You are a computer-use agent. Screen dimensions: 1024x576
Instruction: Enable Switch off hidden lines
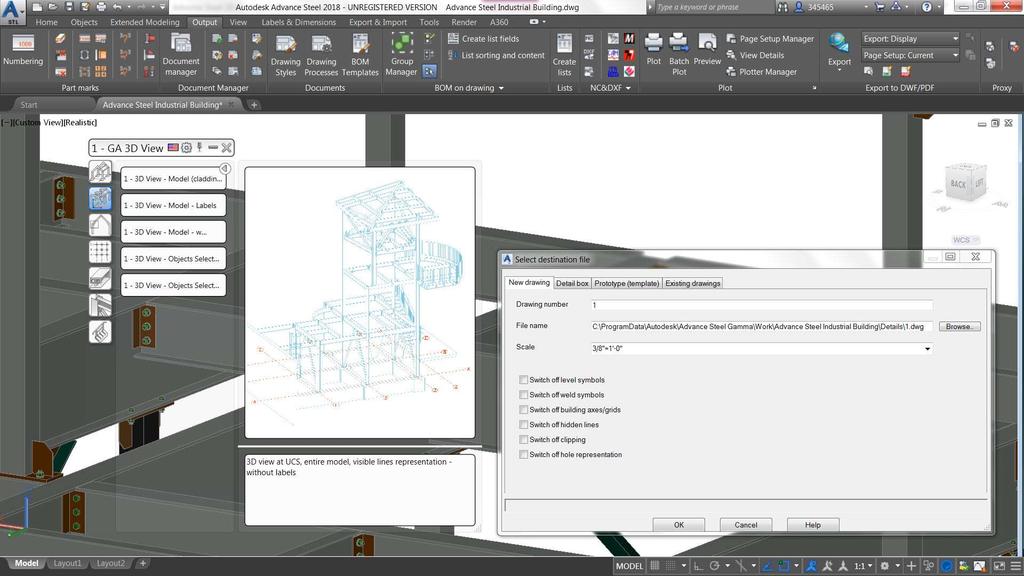coord(523,424)
